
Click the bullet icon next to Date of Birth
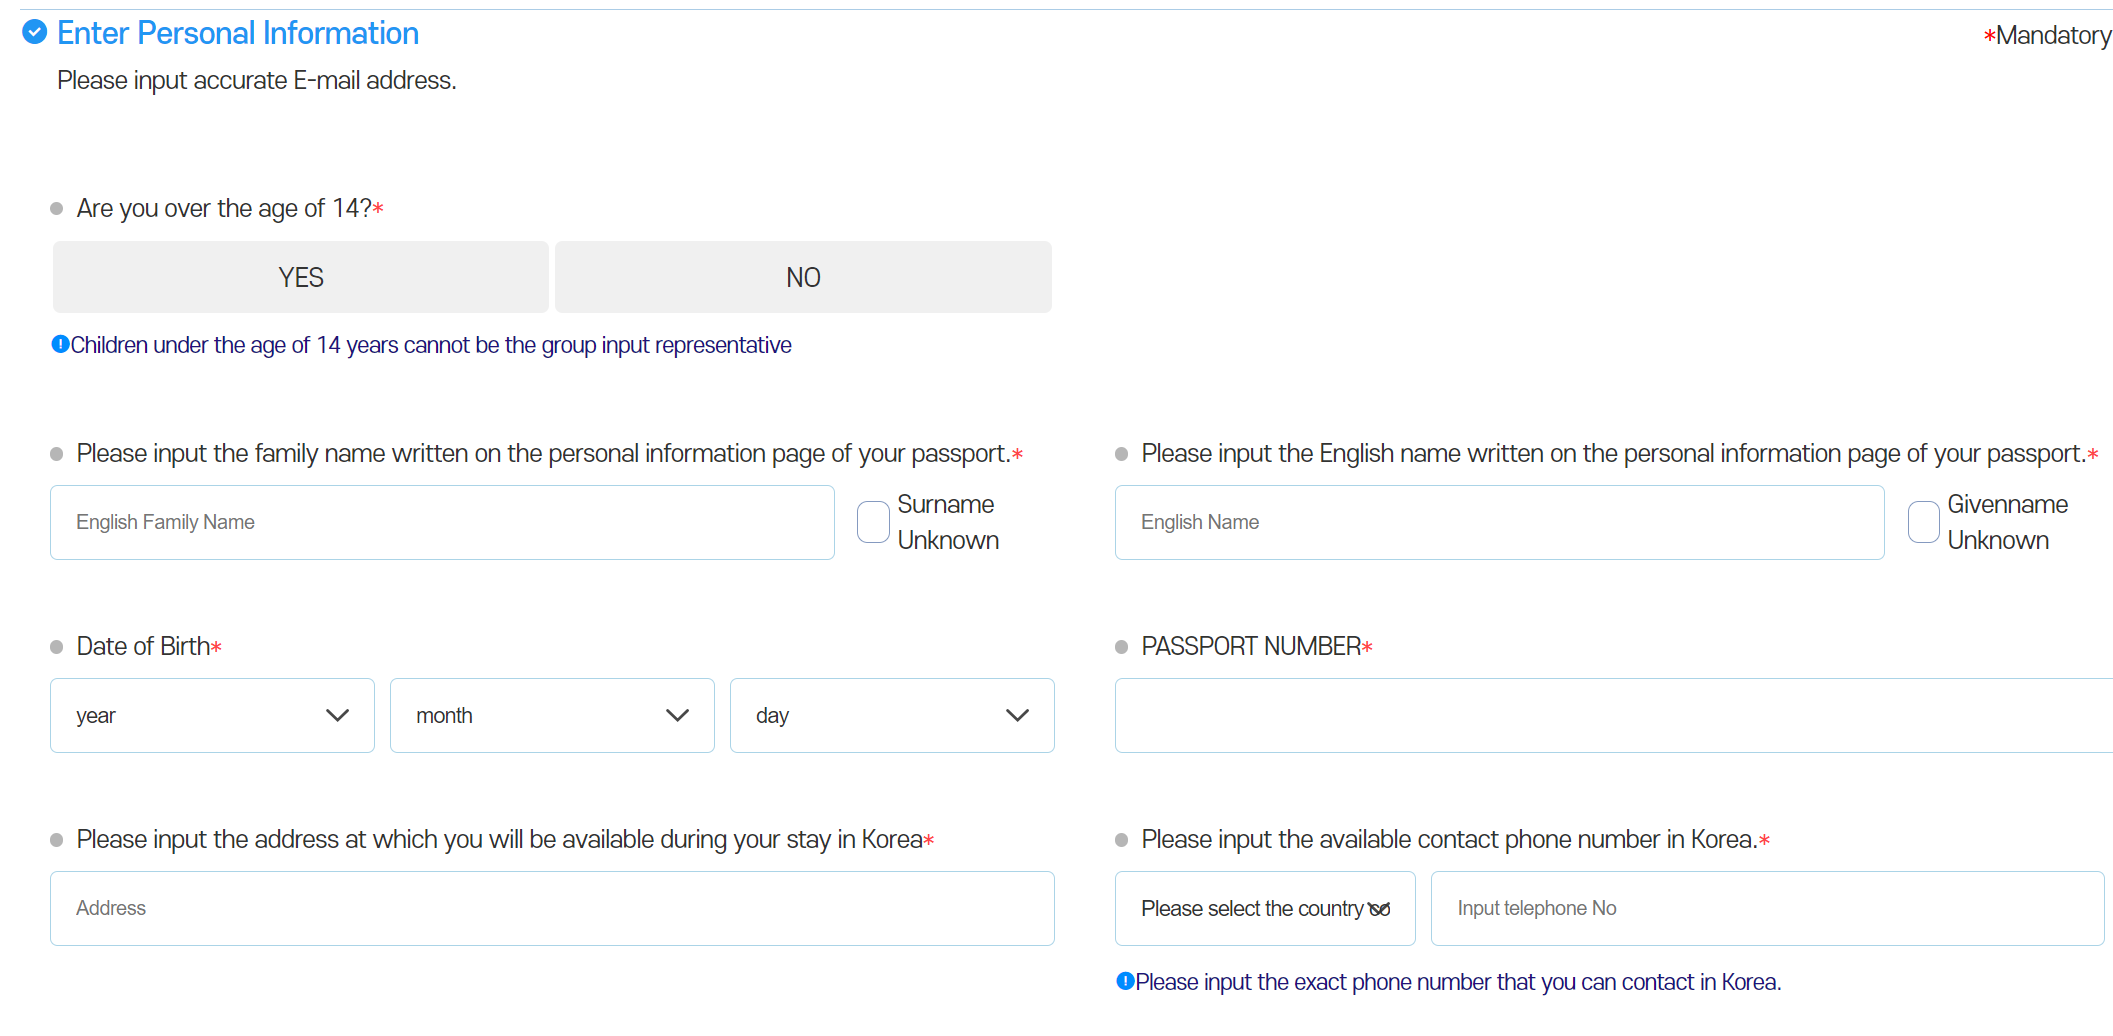[x=56, y=646]
